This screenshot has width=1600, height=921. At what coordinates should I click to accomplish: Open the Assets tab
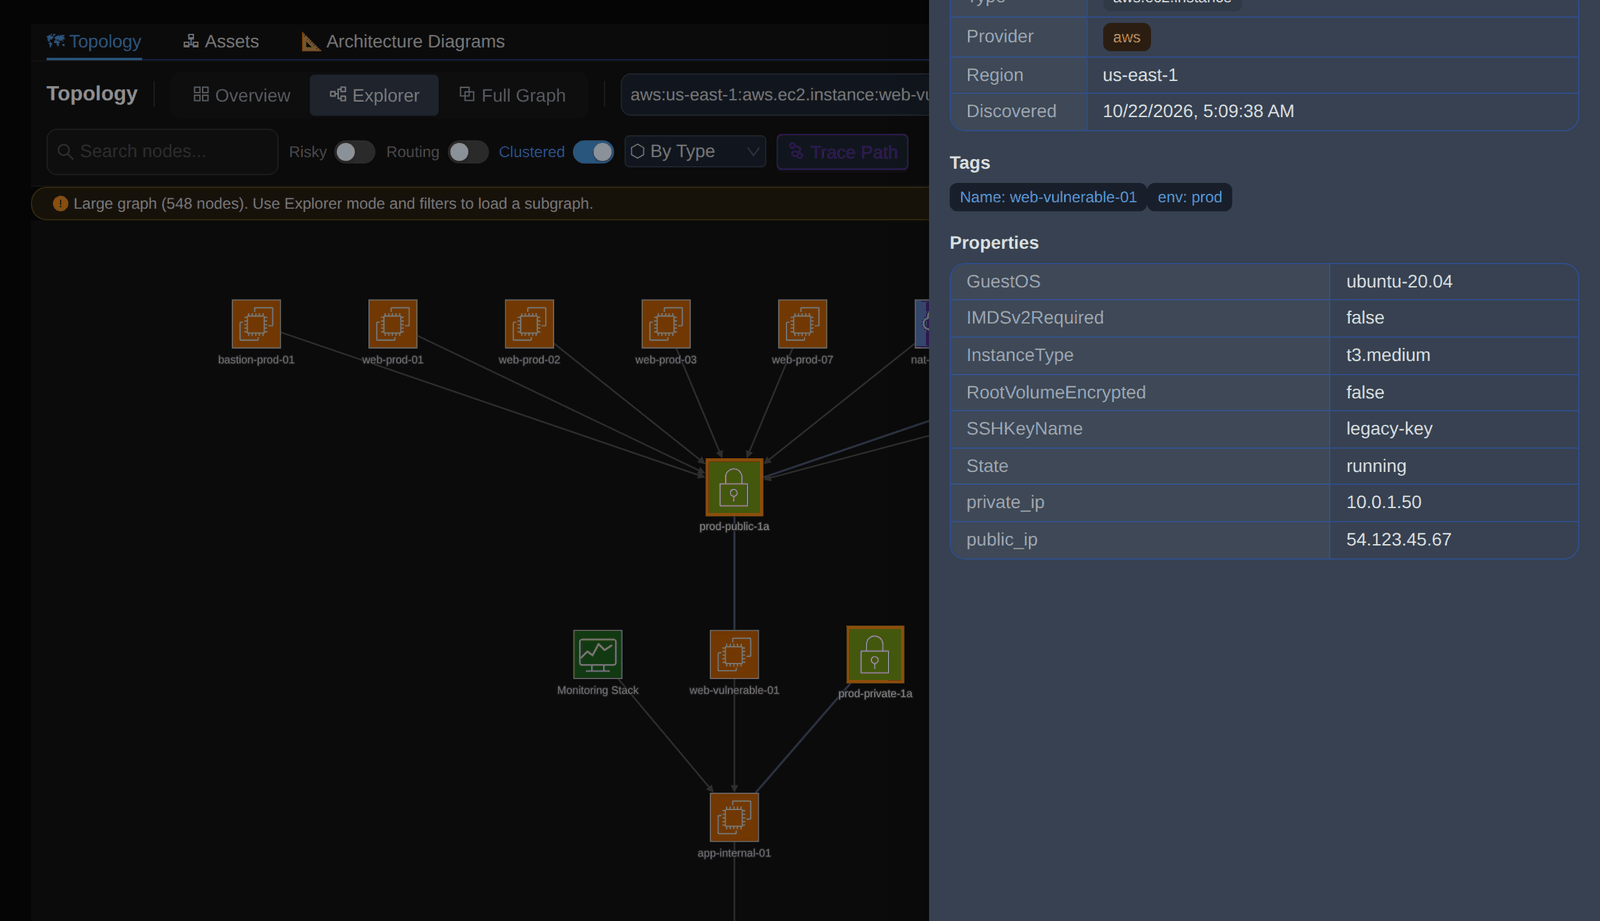pos(221,41)
